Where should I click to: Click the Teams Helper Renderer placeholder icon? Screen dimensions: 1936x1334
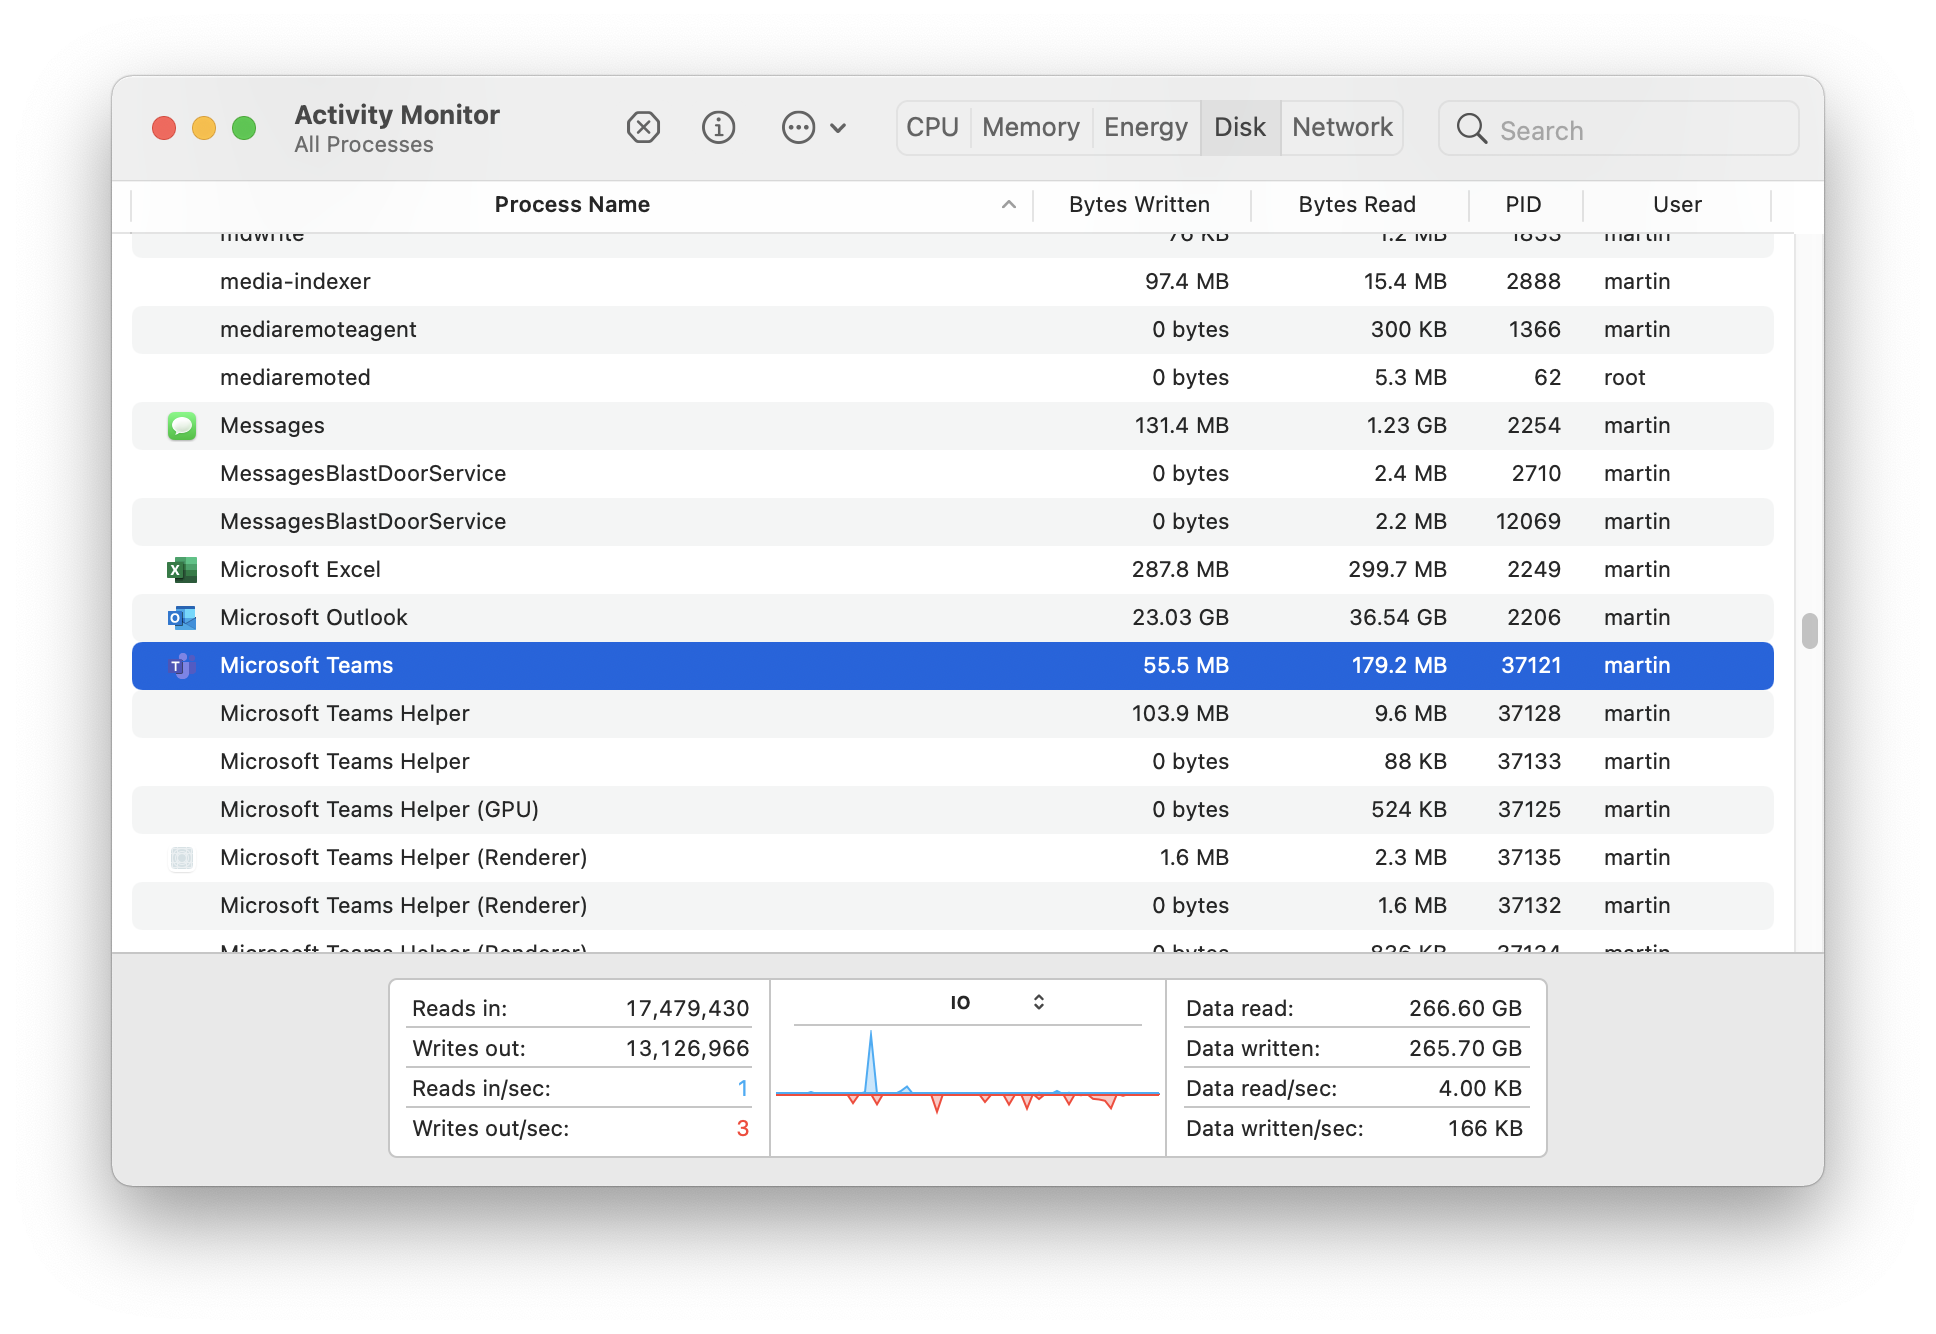(182, 858)
